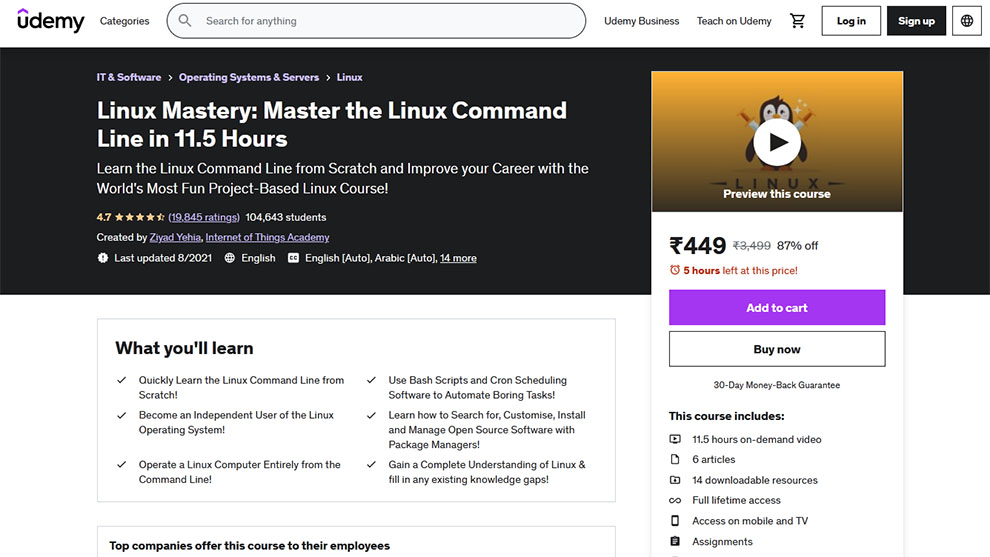This screenshot has width=990, height=557.
Task: Click the articles document icon
Action: (675, 459)
